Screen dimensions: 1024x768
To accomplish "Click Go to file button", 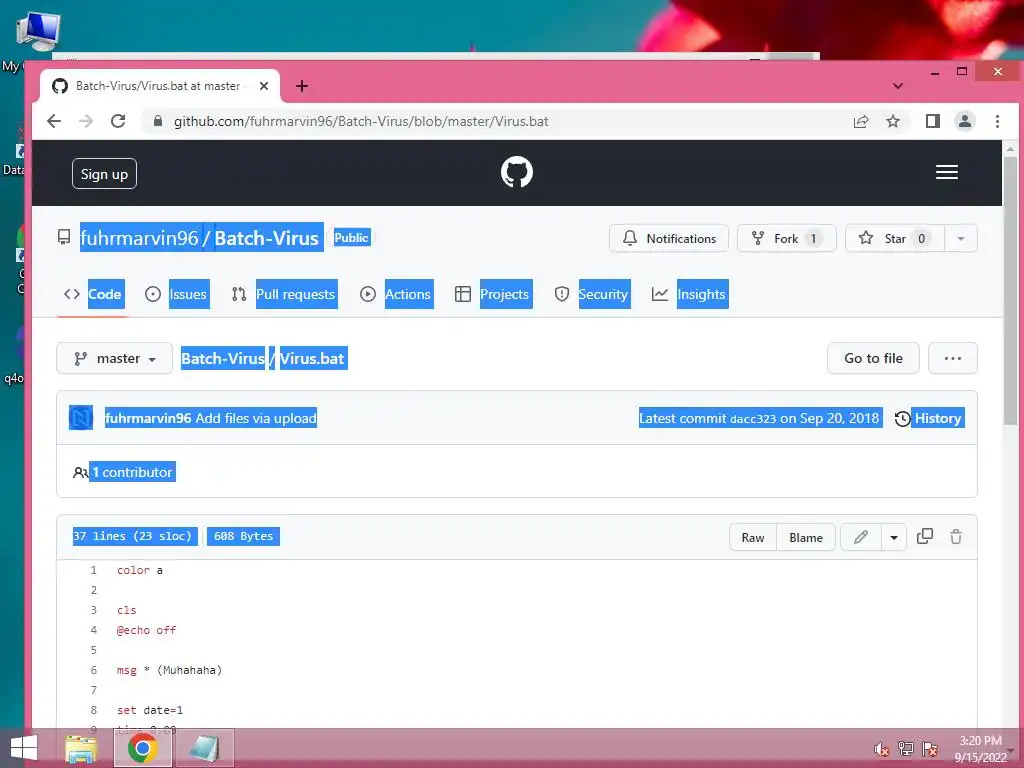I will [873, 358].
